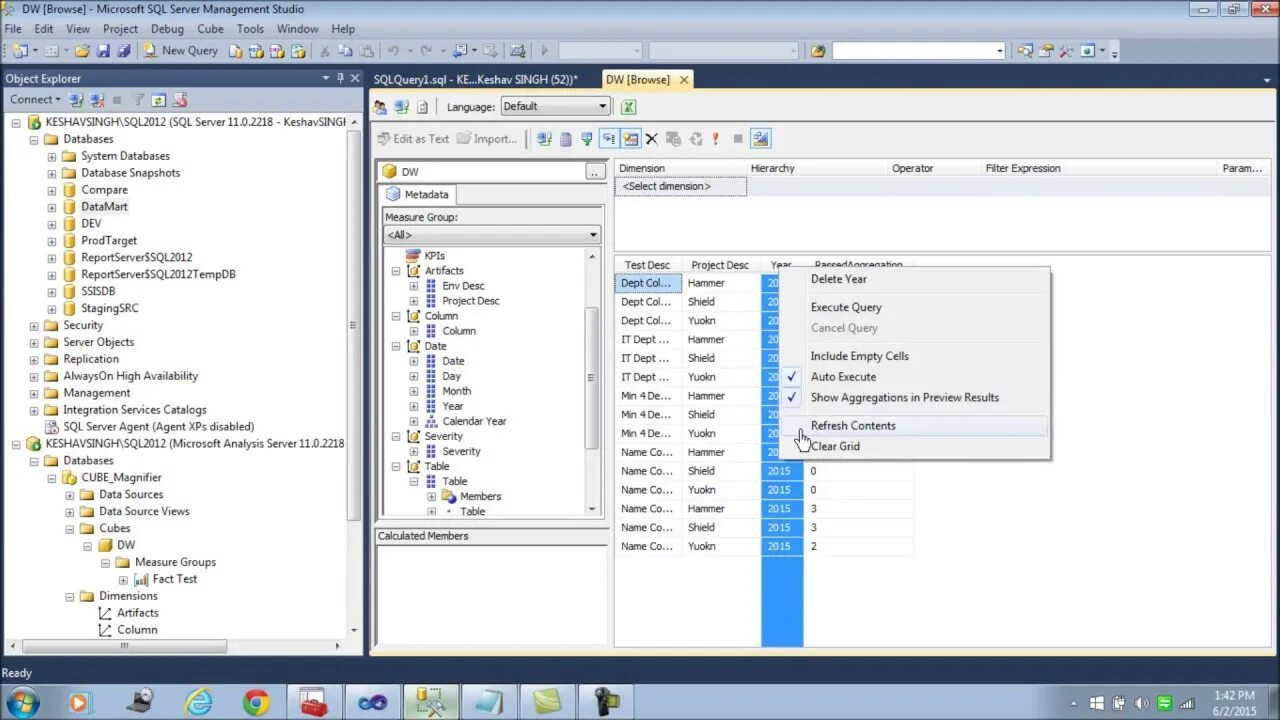Click the Refresh icon in Object Explorer toolbar
This screenshot has width=1280, height=720.
coord(159,100)
